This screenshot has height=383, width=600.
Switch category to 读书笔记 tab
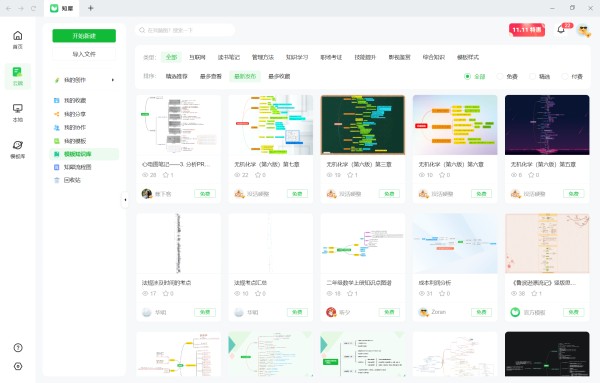[x=228, y=57]
